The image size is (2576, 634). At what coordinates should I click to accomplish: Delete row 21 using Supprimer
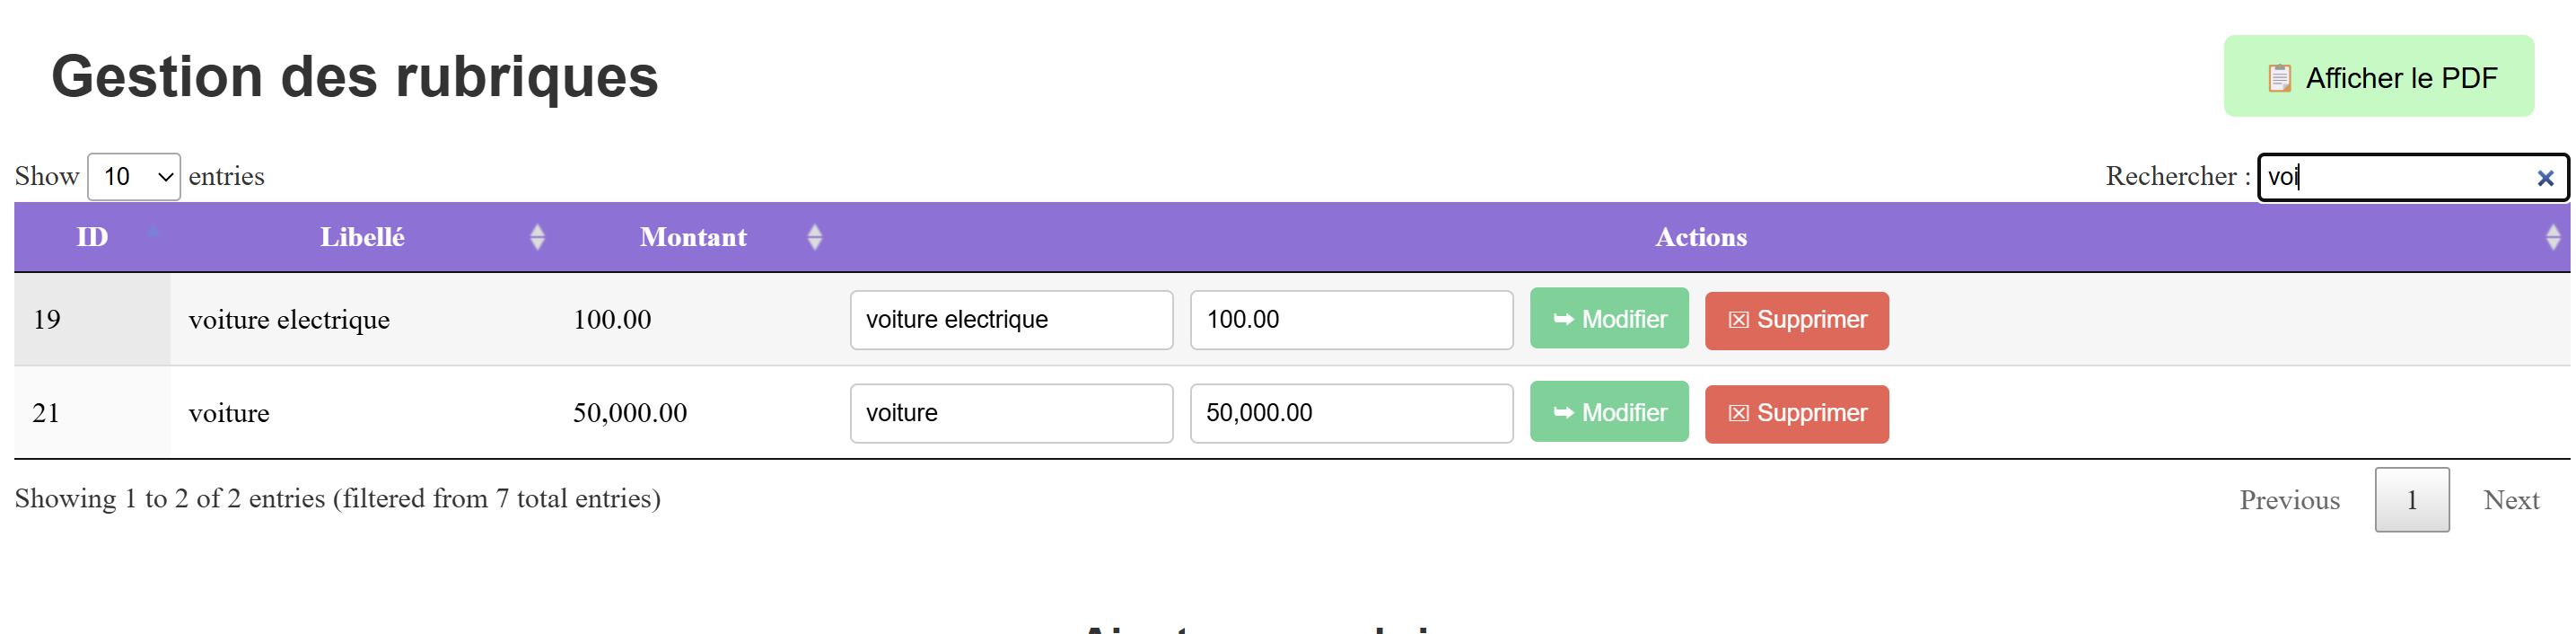(1796, 413)
